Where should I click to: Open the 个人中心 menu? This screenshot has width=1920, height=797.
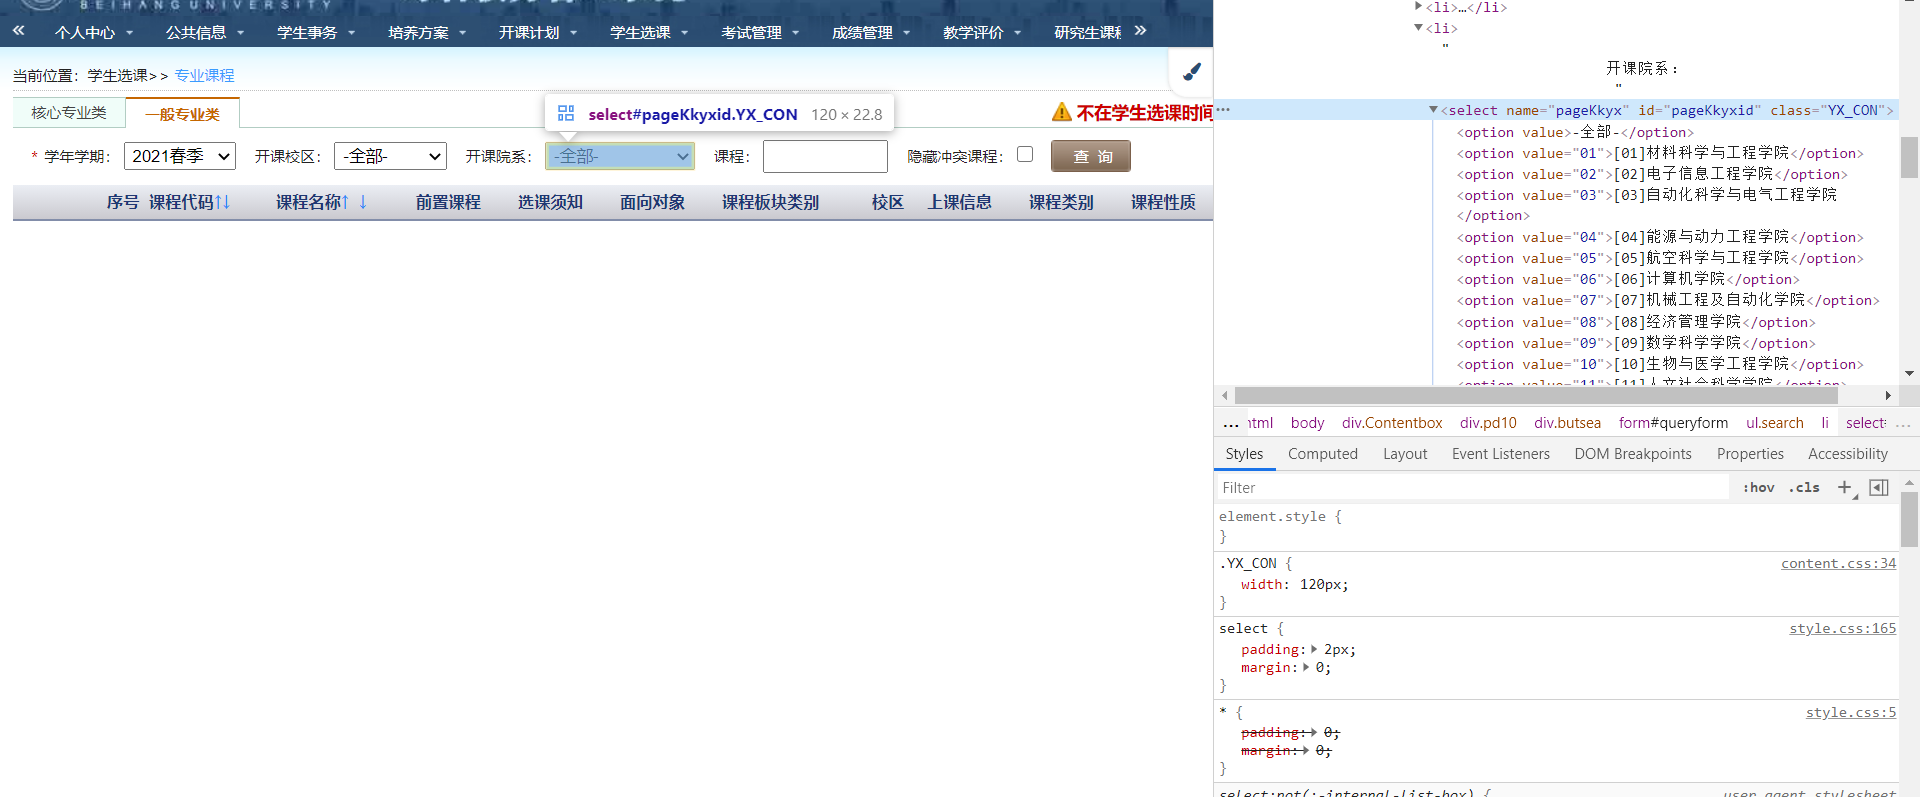click(94, 32)
